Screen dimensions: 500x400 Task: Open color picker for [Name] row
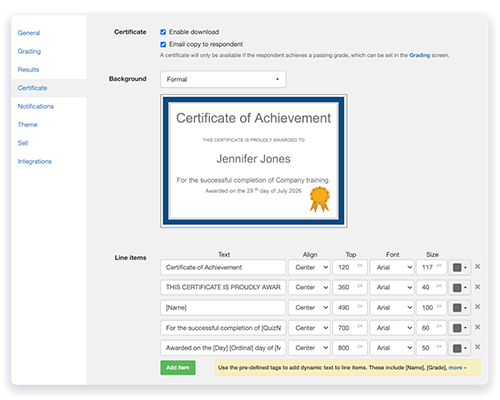(460, 308)
